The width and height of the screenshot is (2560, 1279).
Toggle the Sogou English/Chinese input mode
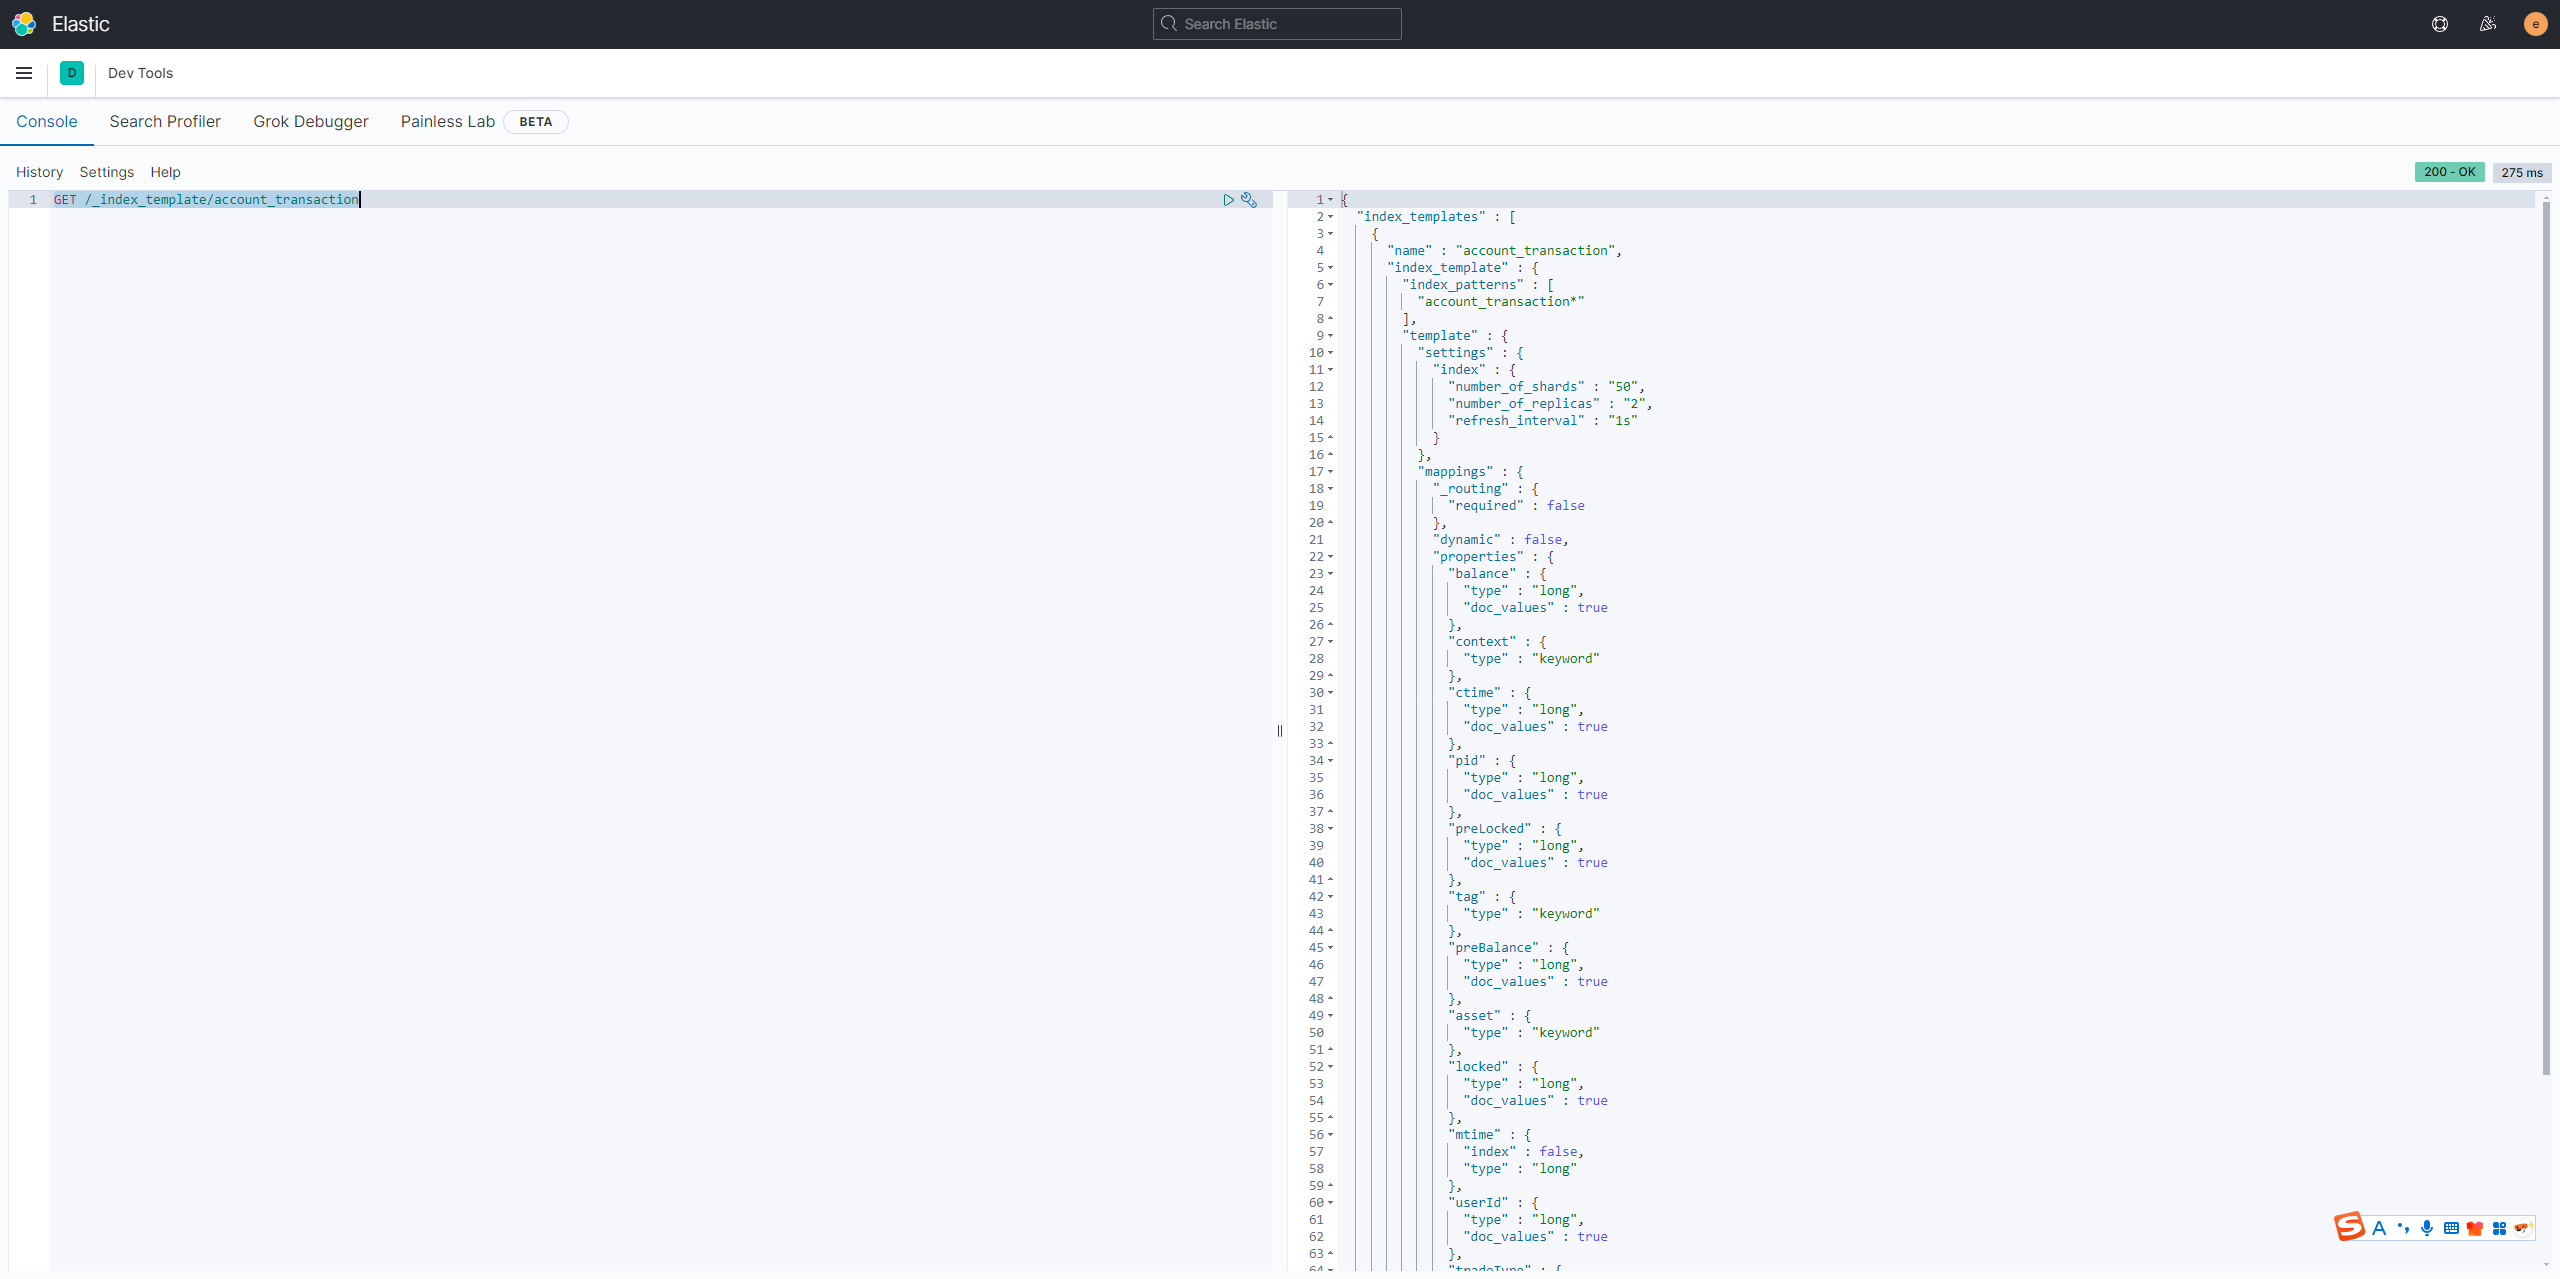click(x=2379, y=1228)
